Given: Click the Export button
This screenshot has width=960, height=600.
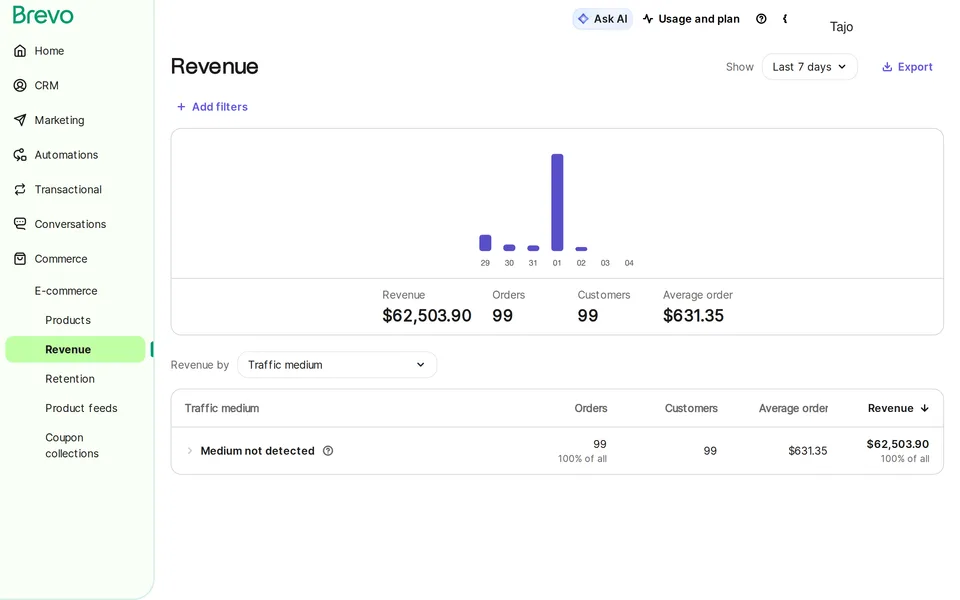Looking at the screenshot, I should pos(907,67).
